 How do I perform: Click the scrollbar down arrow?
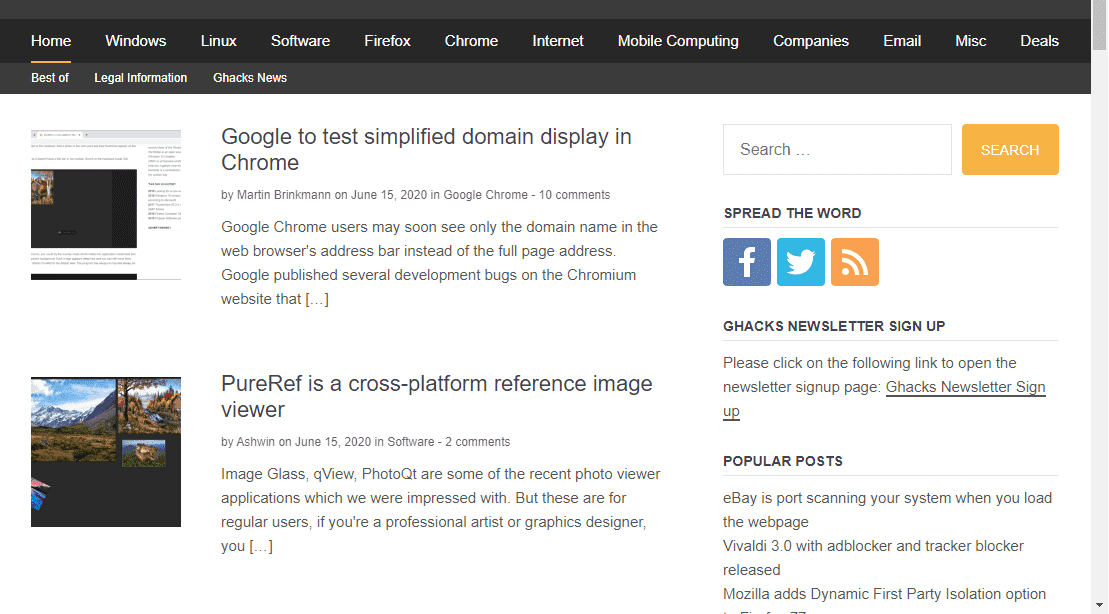1099,606
